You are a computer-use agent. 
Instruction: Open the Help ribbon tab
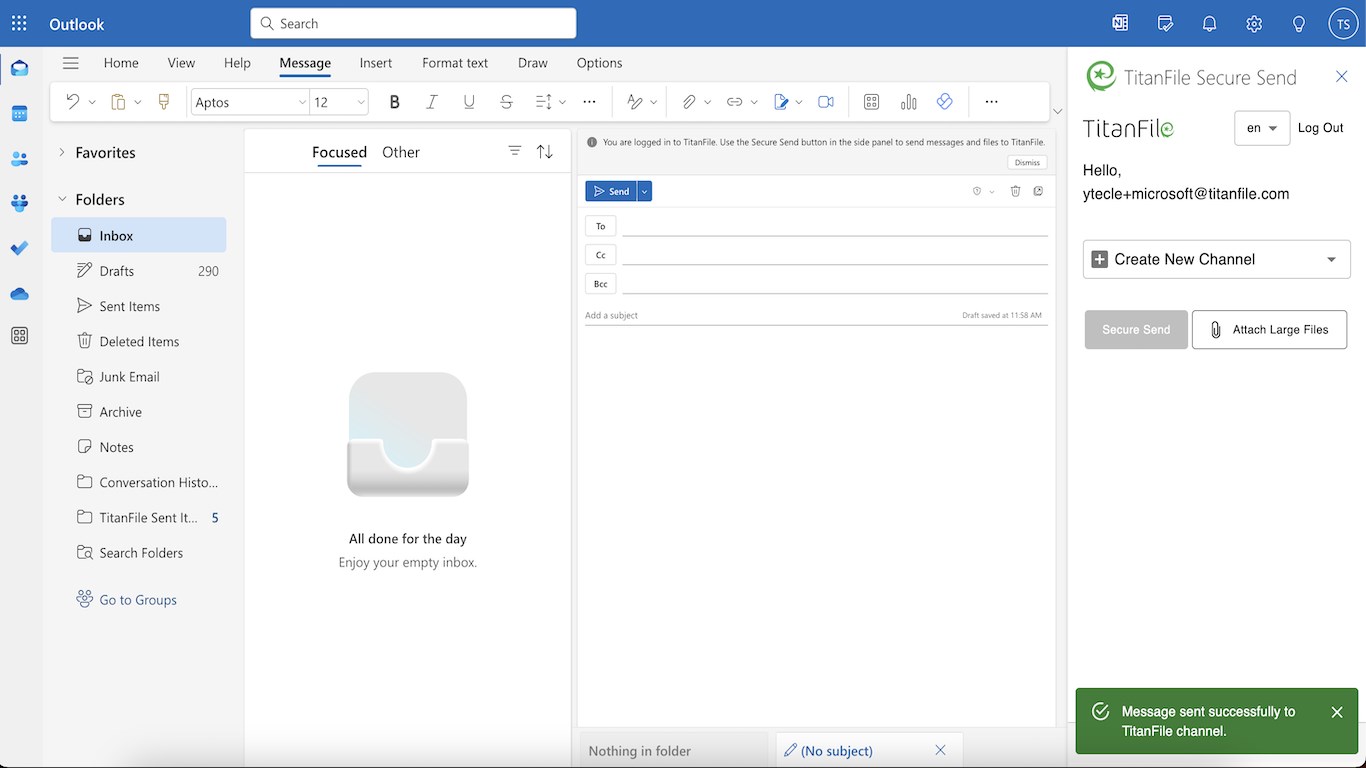click(237, 63)
